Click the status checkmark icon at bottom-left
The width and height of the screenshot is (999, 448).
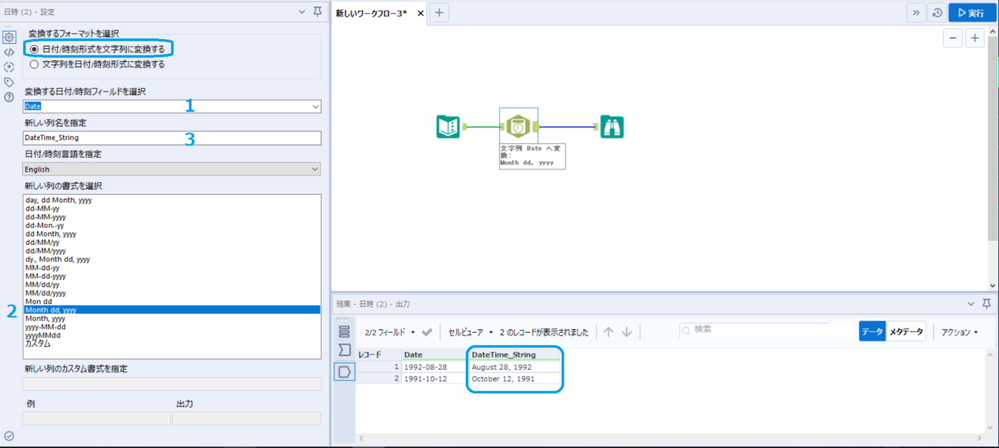click(9, 436)
